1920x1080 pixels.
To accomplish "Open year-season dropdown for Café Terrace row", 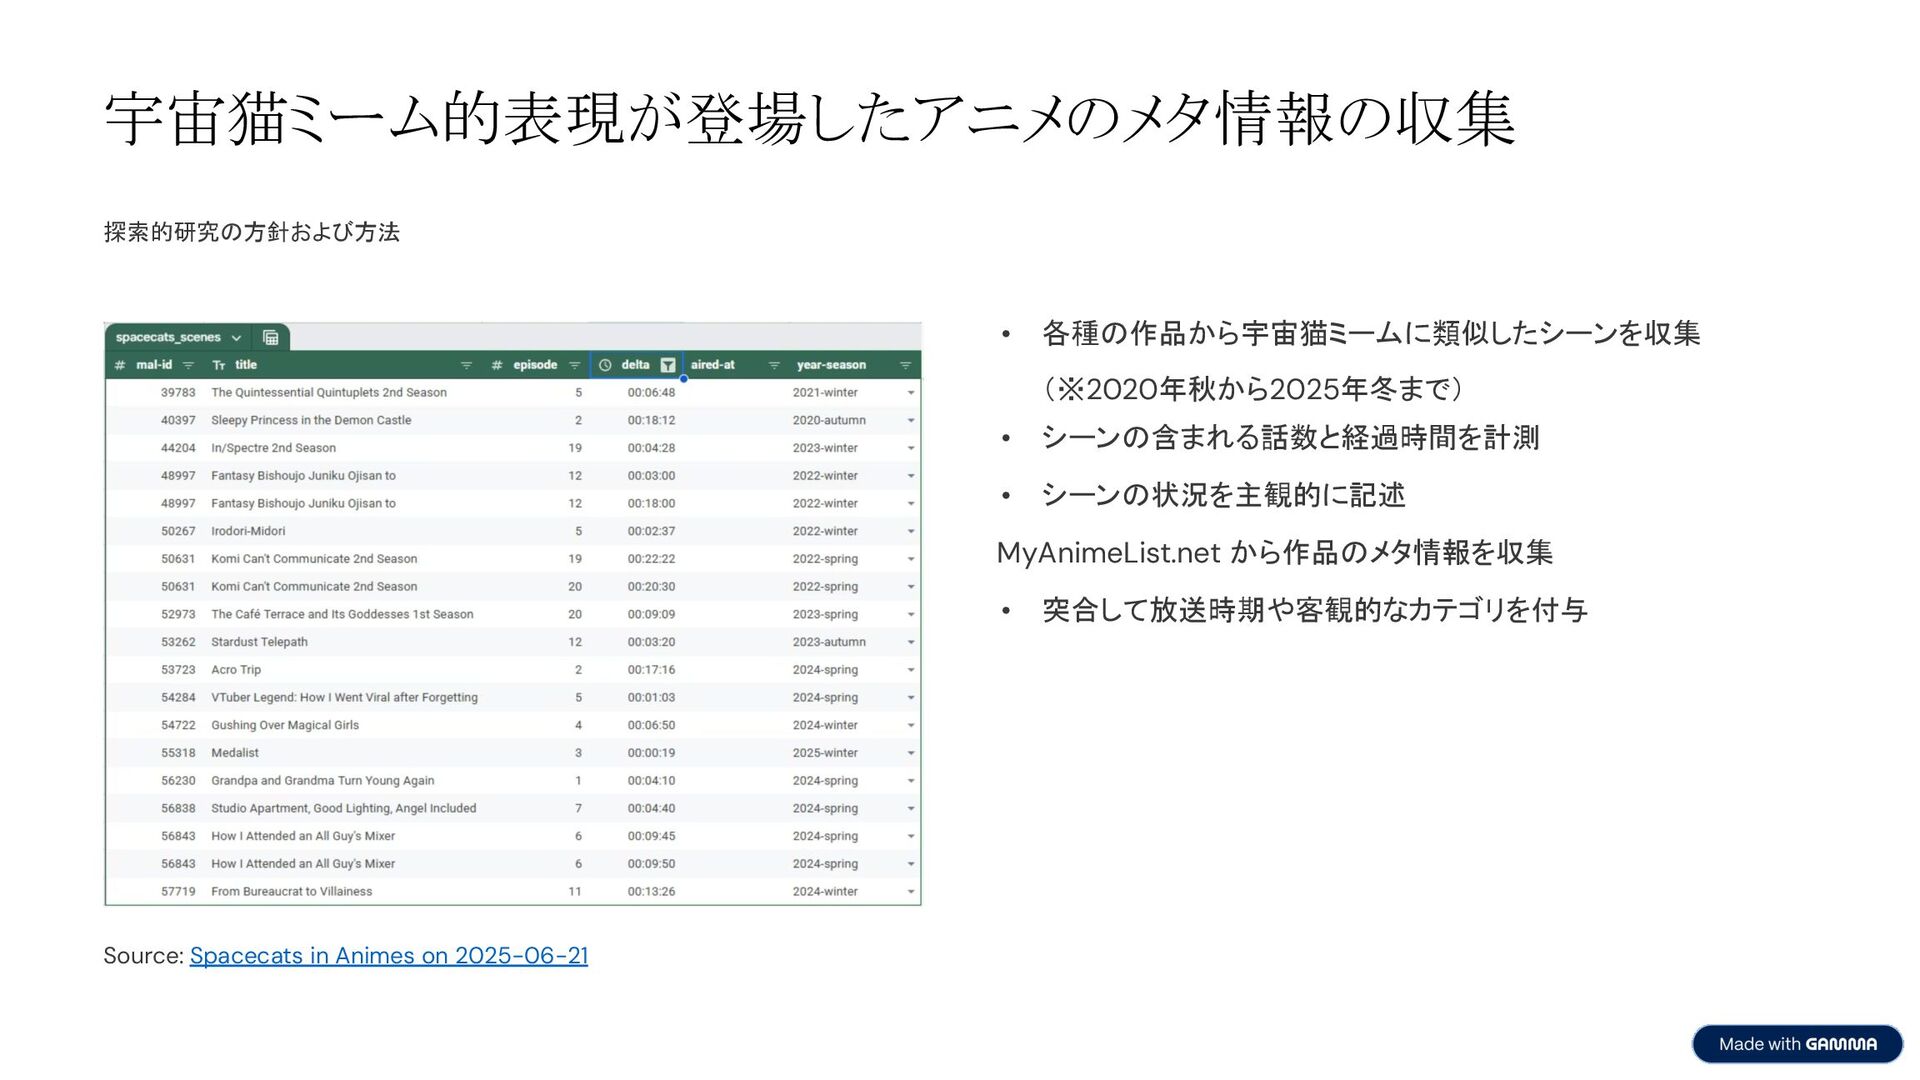I will pyautogui.click(x=910, y=615).
